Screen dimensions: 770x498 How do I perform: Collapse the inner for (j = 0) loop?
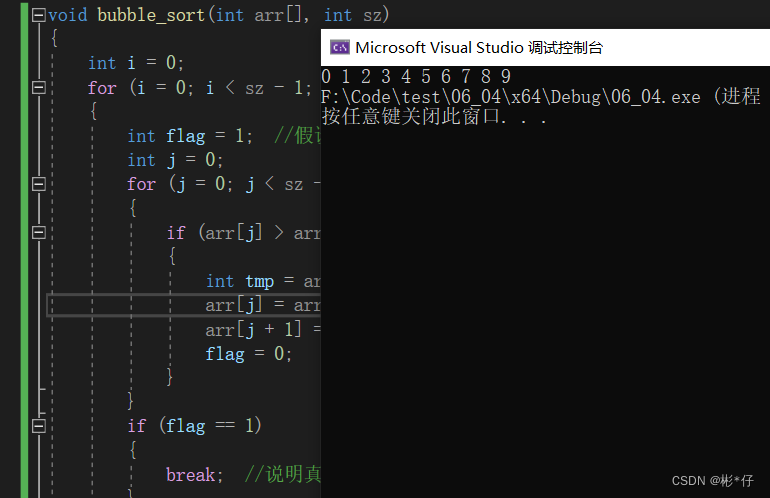coord(39,184)
